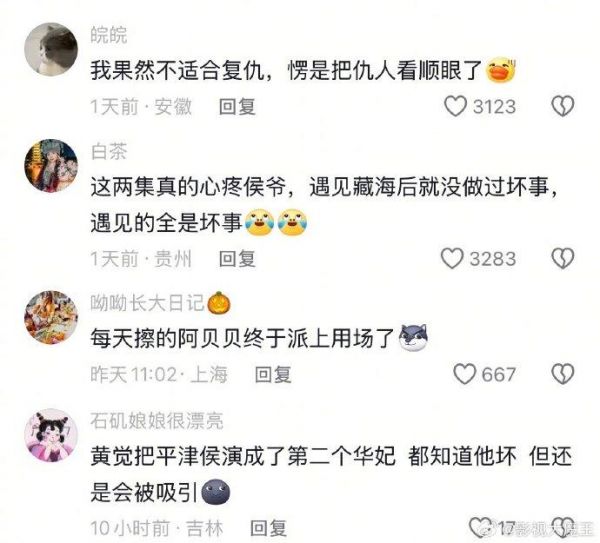
Task: Open the username 白茶
Action: point(109,152)
